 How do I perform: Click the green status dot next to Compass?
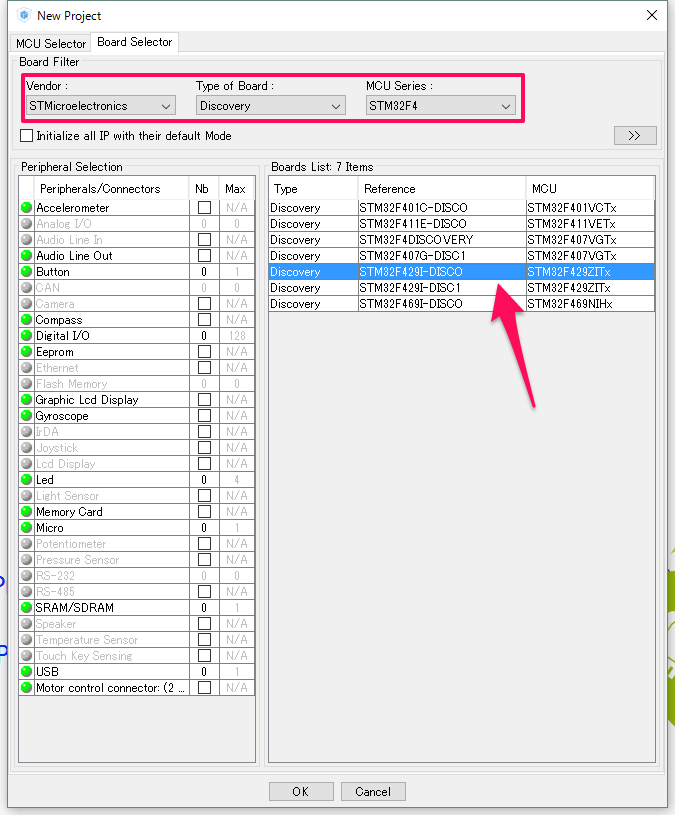click(27, 320)
